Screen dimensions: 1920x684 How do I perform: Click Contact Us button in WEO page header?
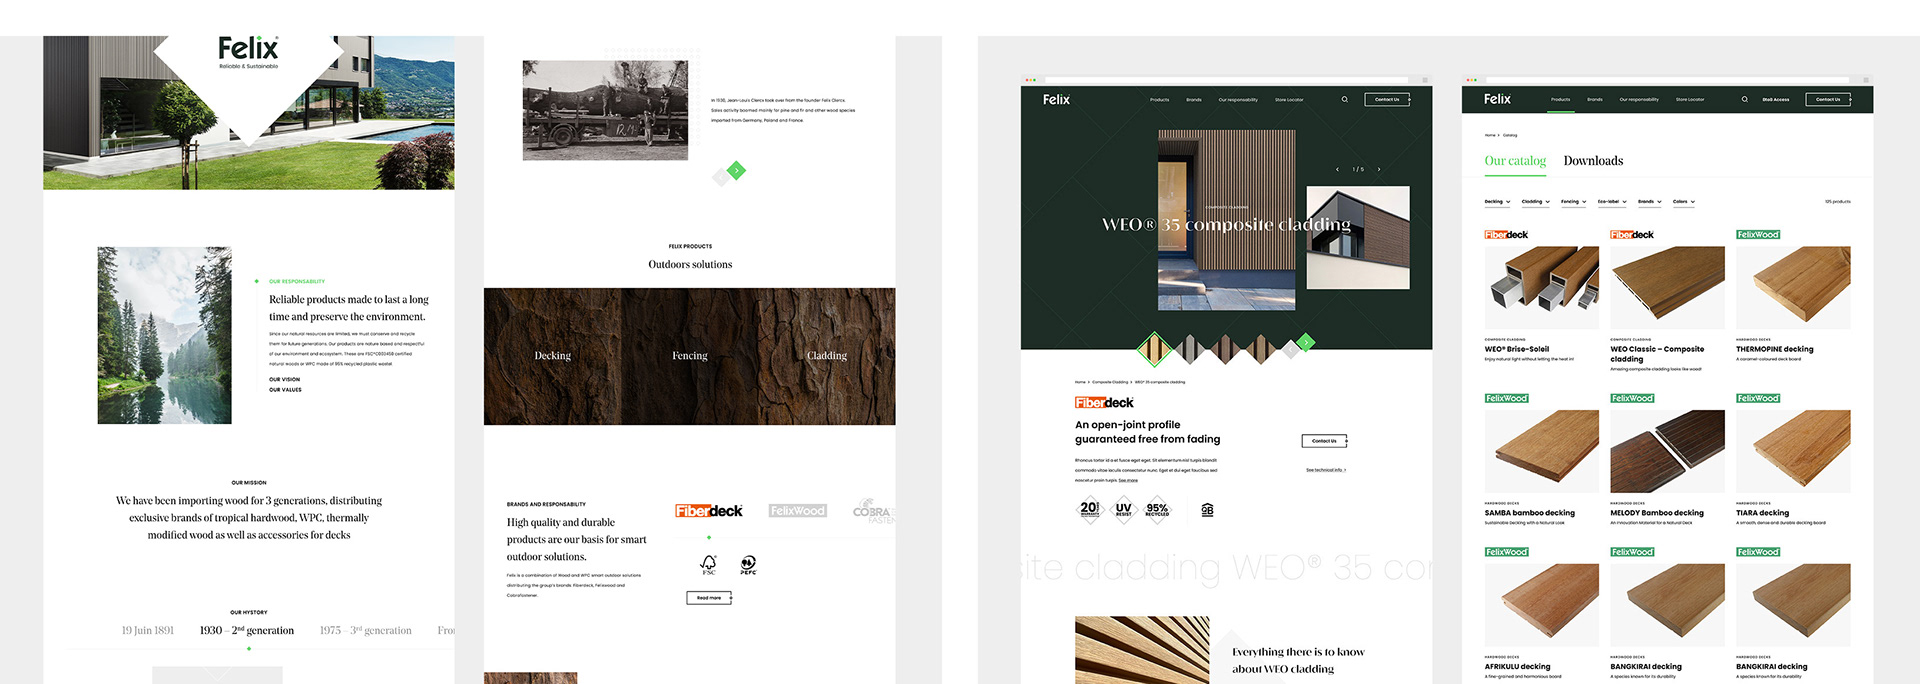coord(1387,100)
